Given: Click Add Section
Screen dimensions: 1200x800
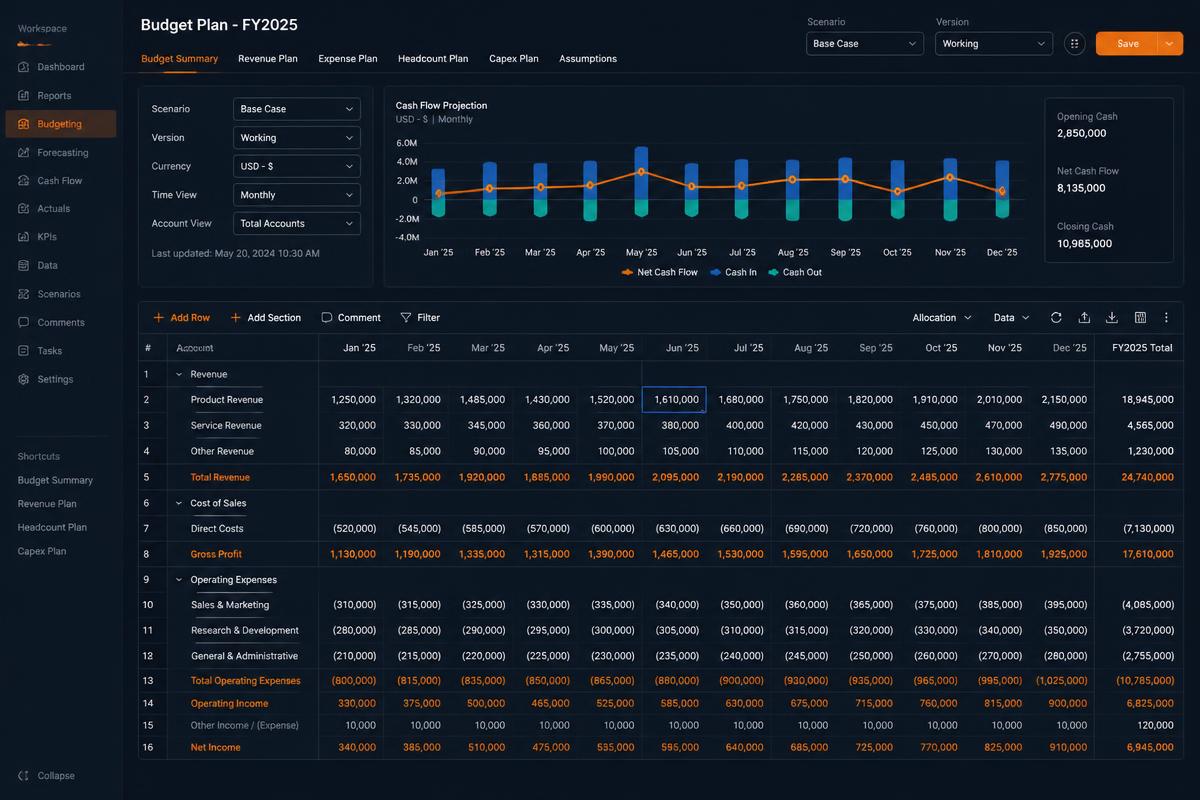Looking at the screenshot, I should (265, 318).
